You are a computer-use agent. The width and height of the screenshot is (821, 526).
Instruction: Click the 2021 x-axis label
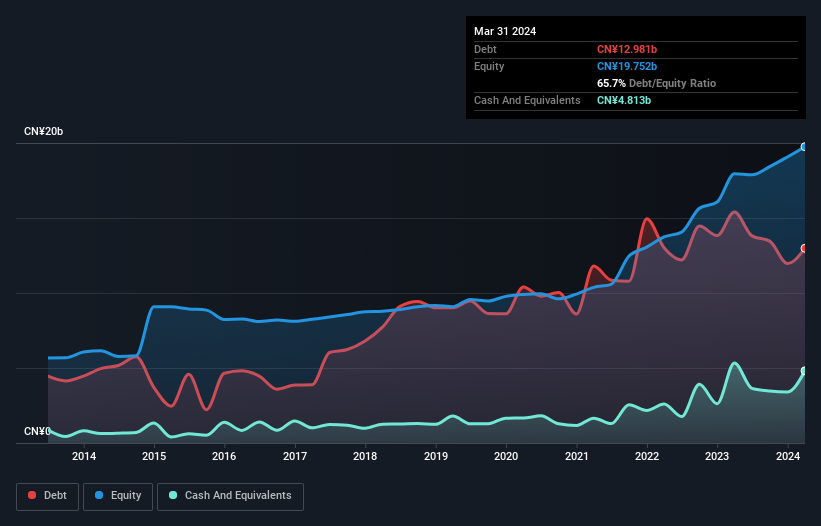pyautogui.click(x=576, y=456)
